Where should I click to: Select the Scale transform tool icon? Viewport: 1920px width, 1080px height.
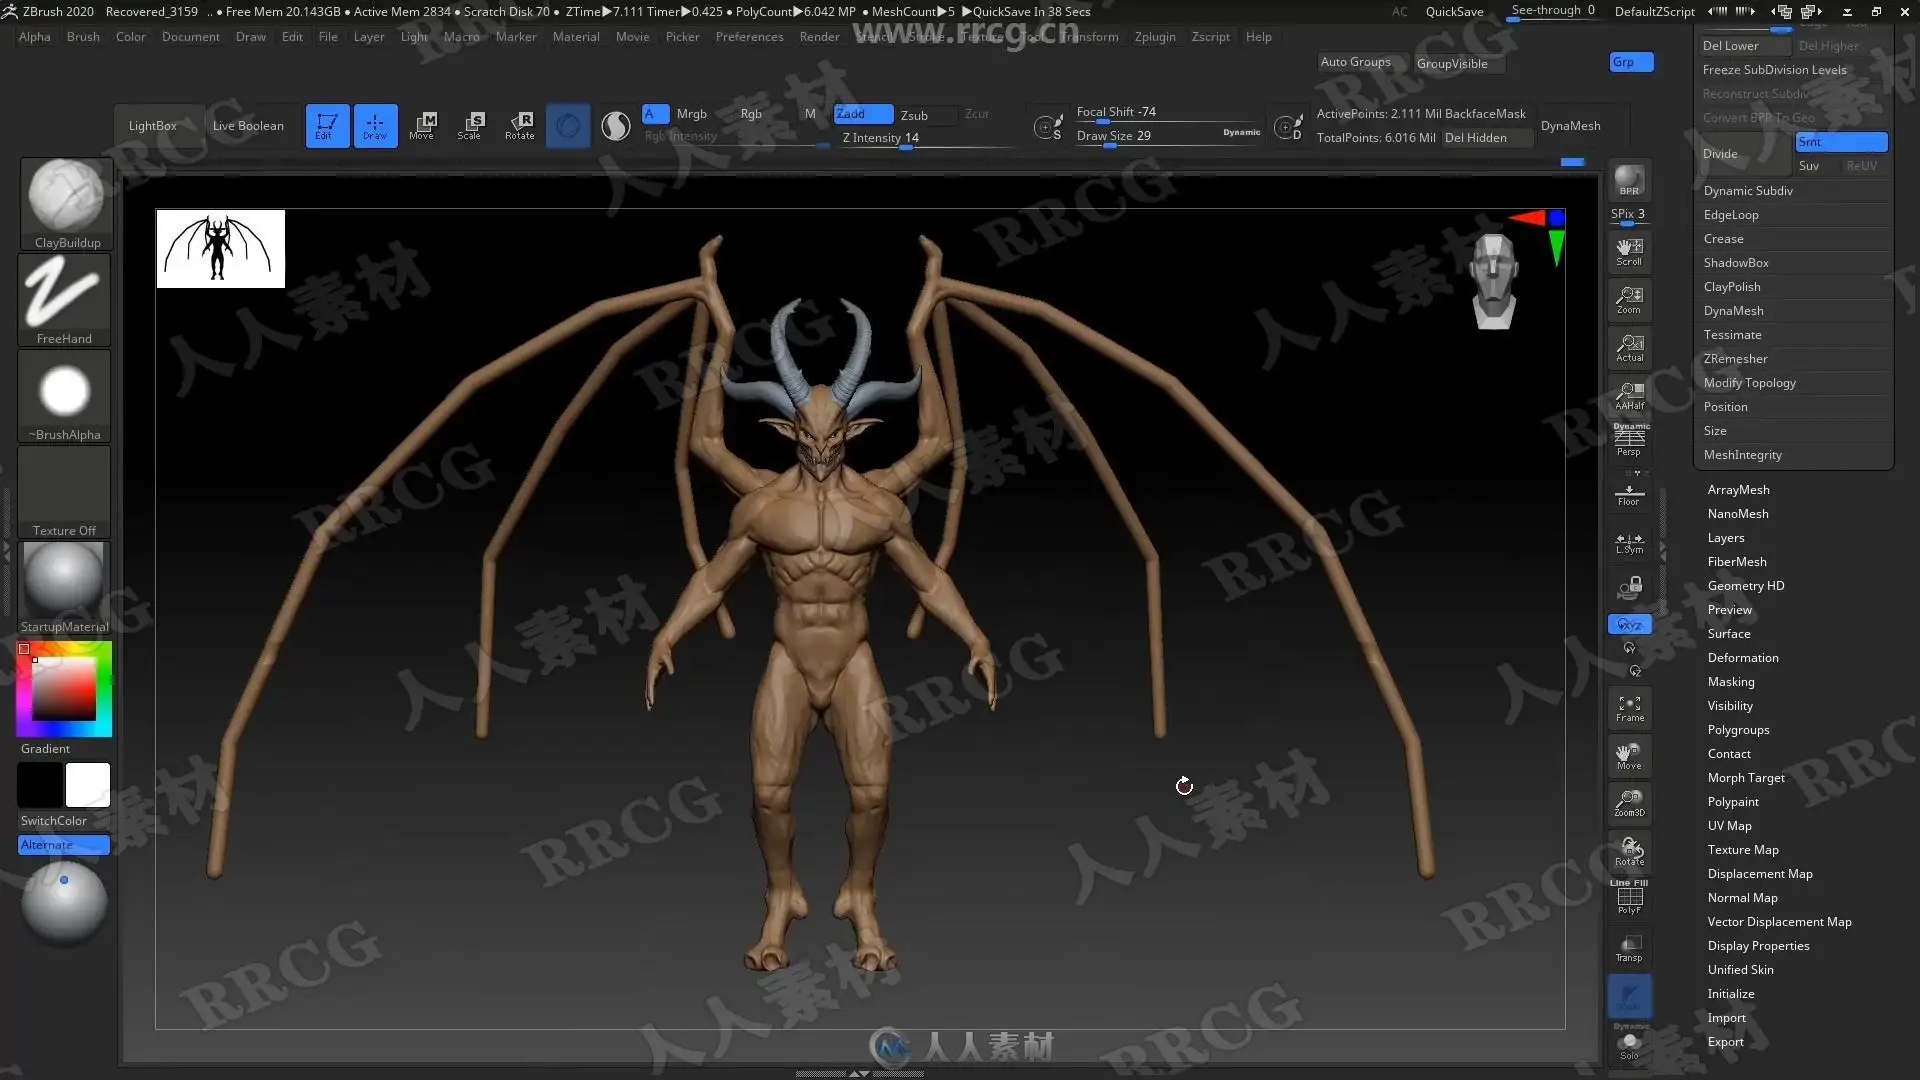(x=470, y=125)
